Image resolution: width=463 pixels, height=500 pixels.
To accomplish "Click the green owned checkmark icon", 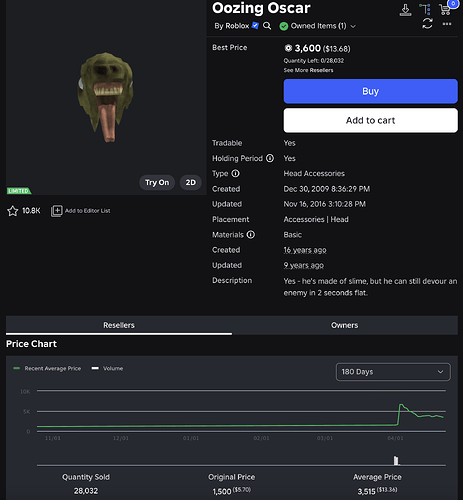I will (284, 26).
